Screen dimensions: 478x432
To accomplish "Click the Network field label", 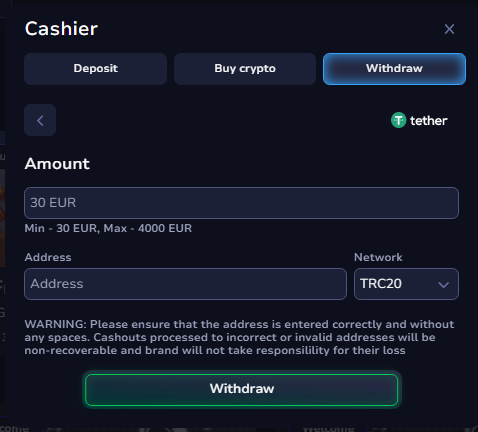I will 378,257.
